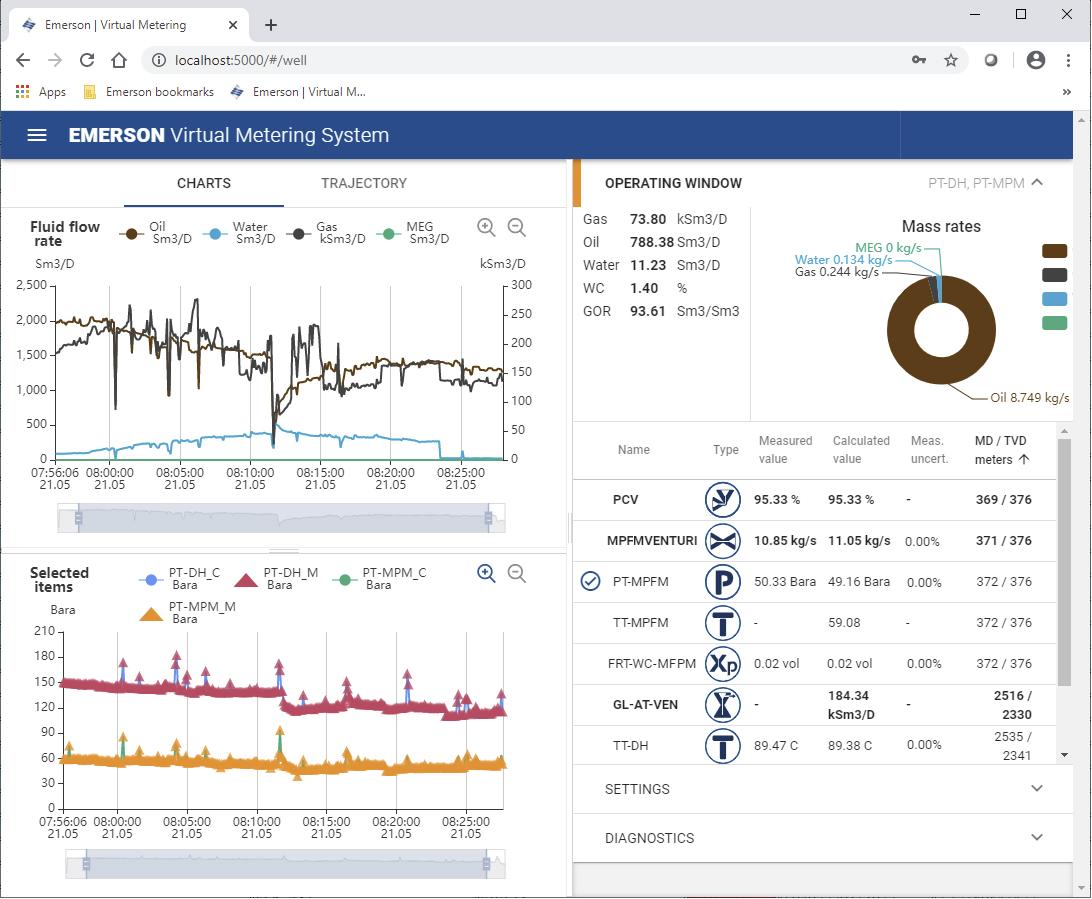
Task: Open a new browser tab
Action: point(271,25)
